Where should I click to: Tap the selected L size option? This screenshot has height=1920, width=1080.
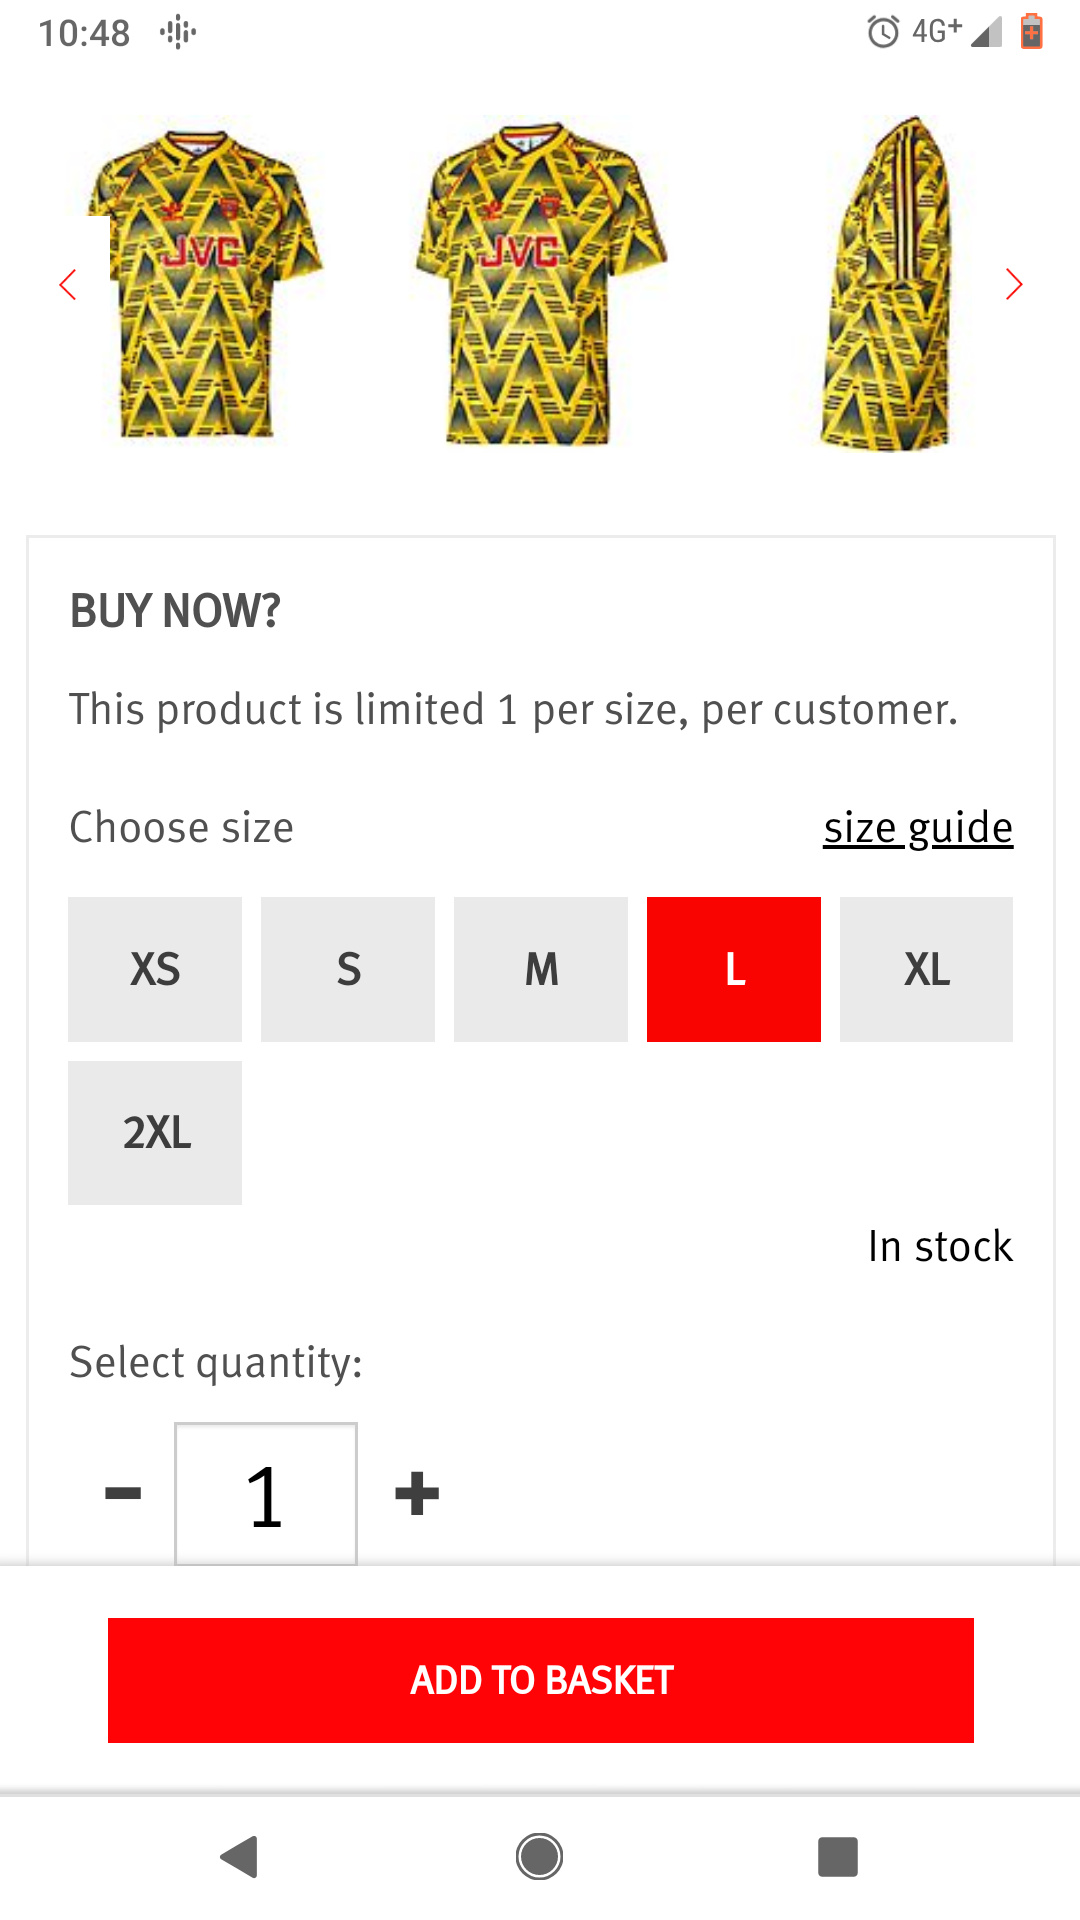(x=734, y=969)
